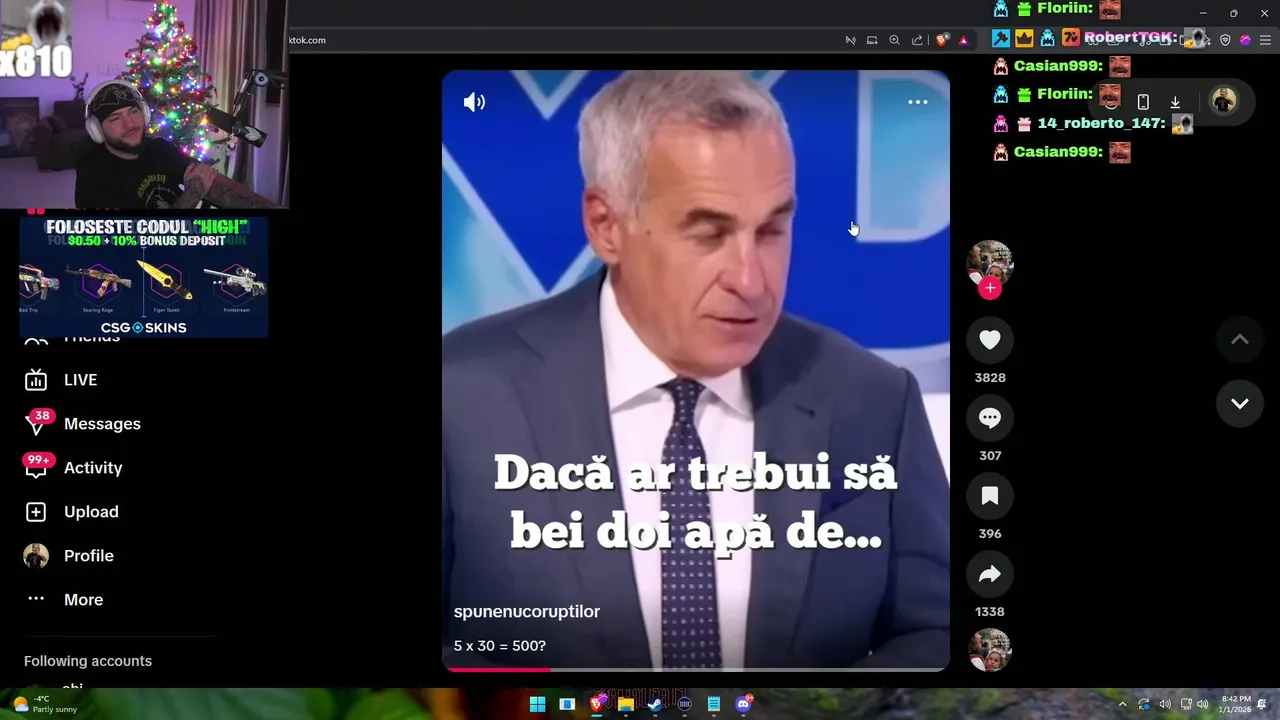
Task: Click the install app icon in address bar
Action: point(872,40)
